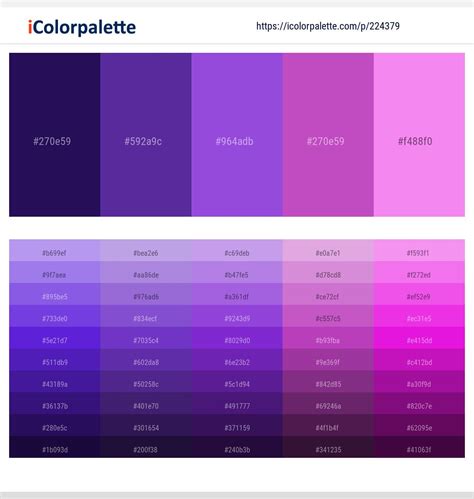Choose the shade swatch #c69deb
The width and height of the screenshot is (474, 499).
point(237,250)
